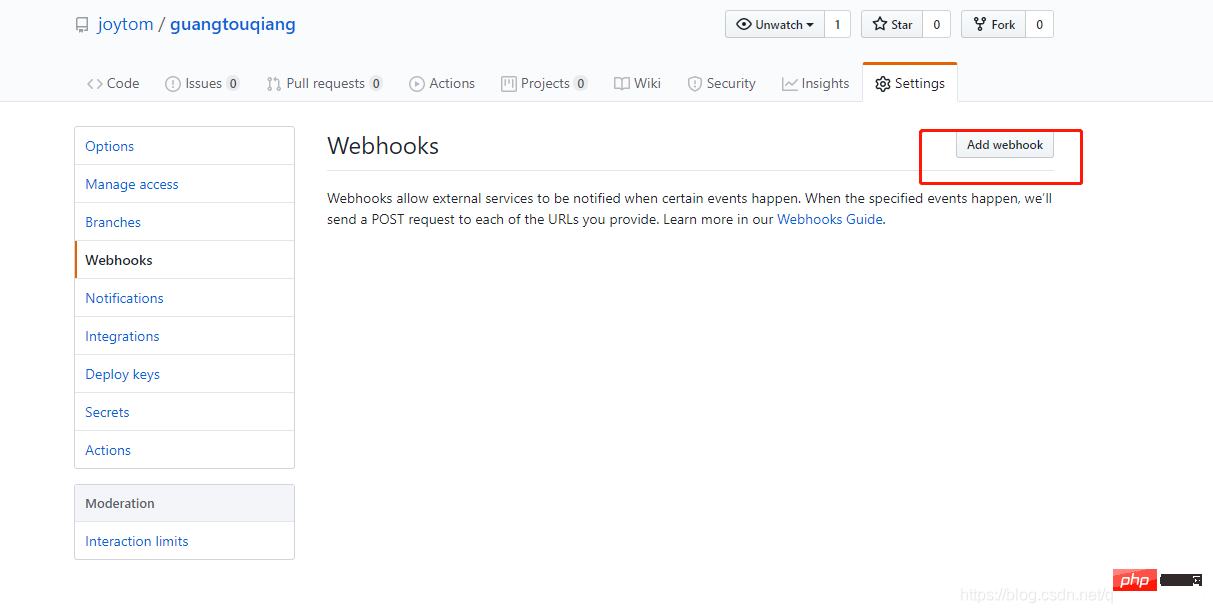The width and height of the screenshot is (1213, 613).
Task: Switch to the Wiki tab
Action: (638, 84)
